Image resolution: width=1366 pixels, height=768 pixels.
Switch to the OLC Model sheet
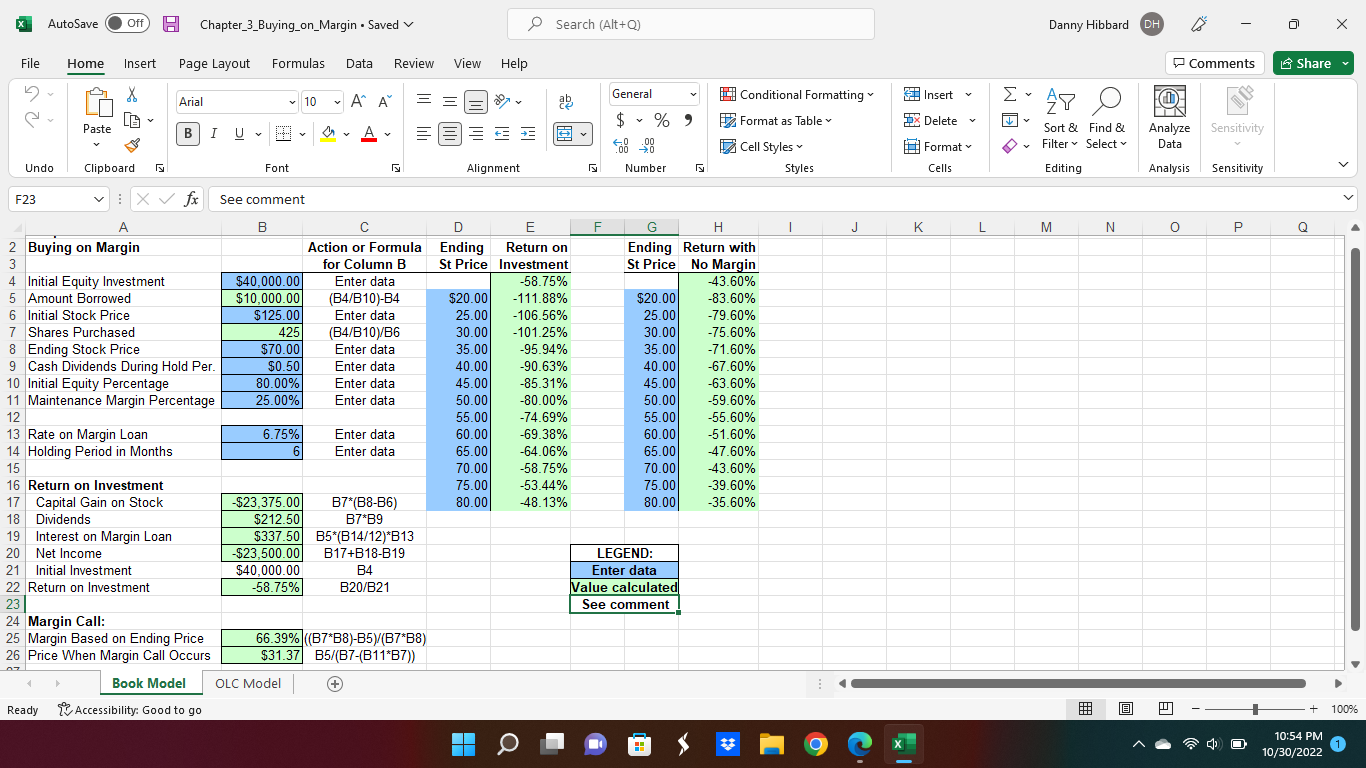[247, 683]
